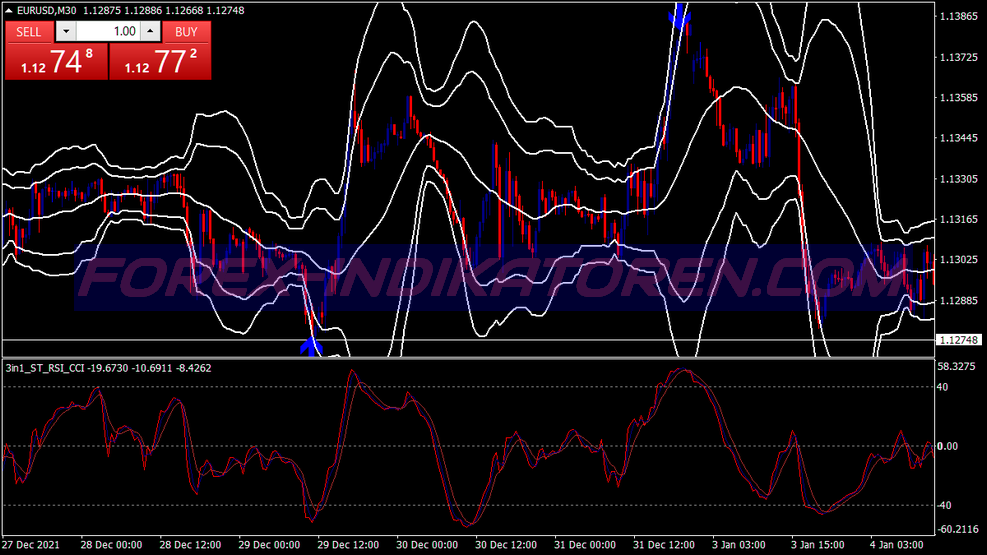Image resolution: width=987 pixels, height=555 pixels.
Task: Click the 31 Dec 12:00 time label
Action: 664,544
